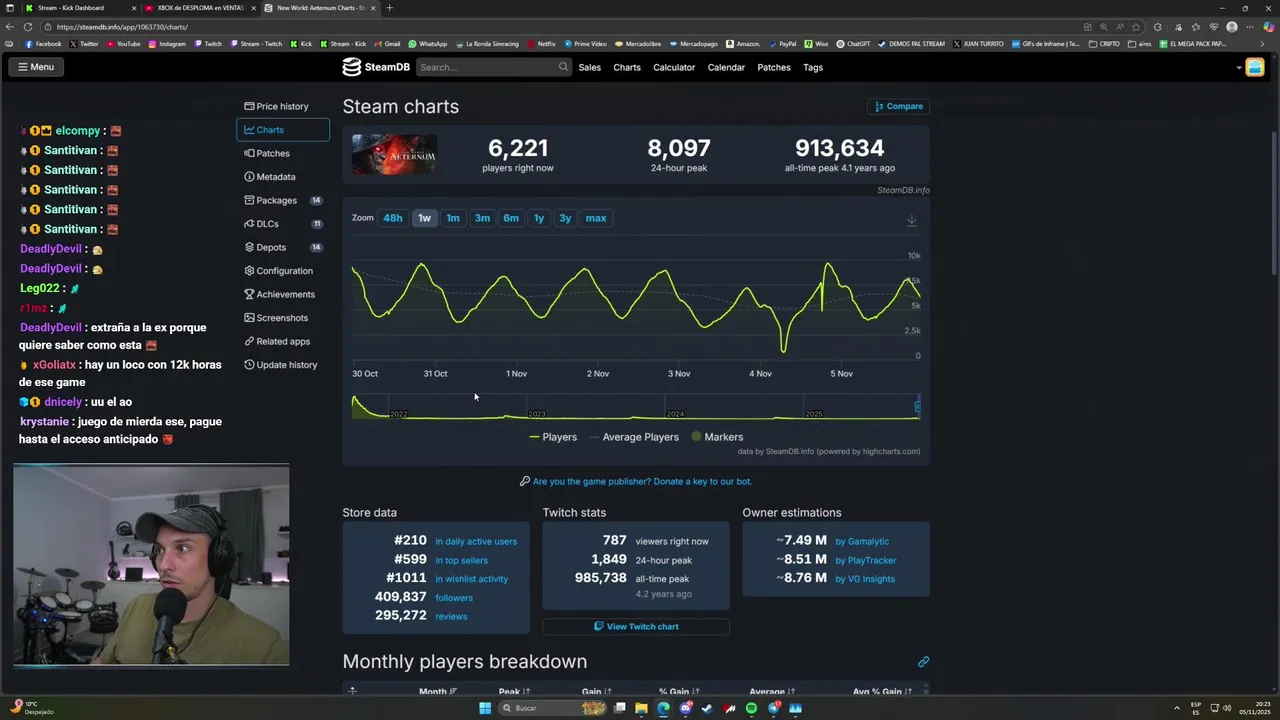1280x720 pixels.
Task: Open the Mercadolibre bookmark
Action: pos(637,44)
